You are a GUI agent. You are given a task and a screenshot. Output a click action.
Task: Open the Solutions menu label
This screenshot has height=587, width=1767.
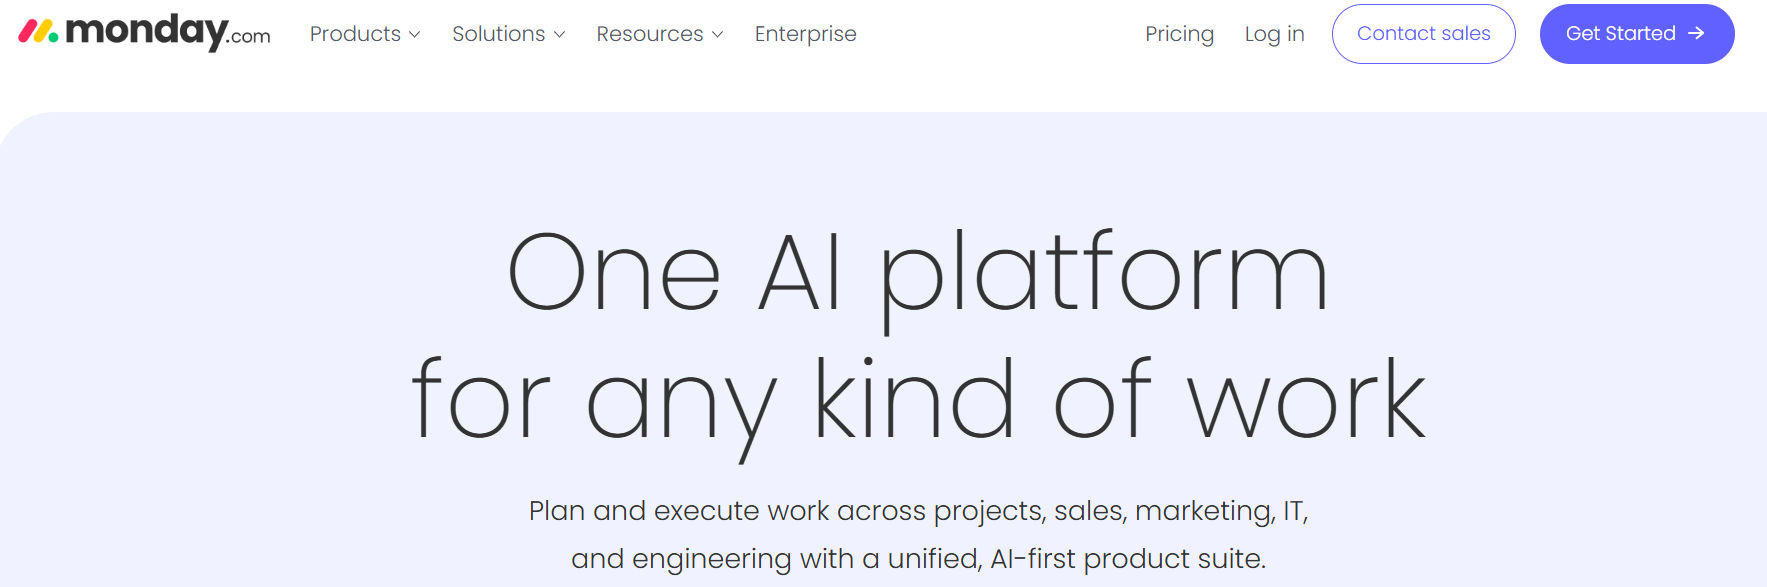tap(498, 34)
